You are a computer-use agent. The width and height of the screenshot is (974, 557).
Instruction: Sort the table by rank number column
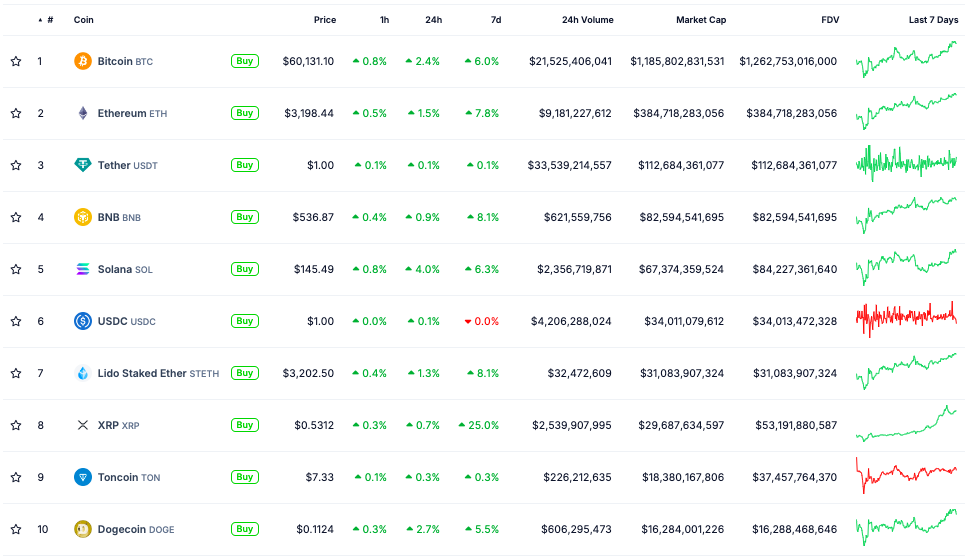pos(49,20)
